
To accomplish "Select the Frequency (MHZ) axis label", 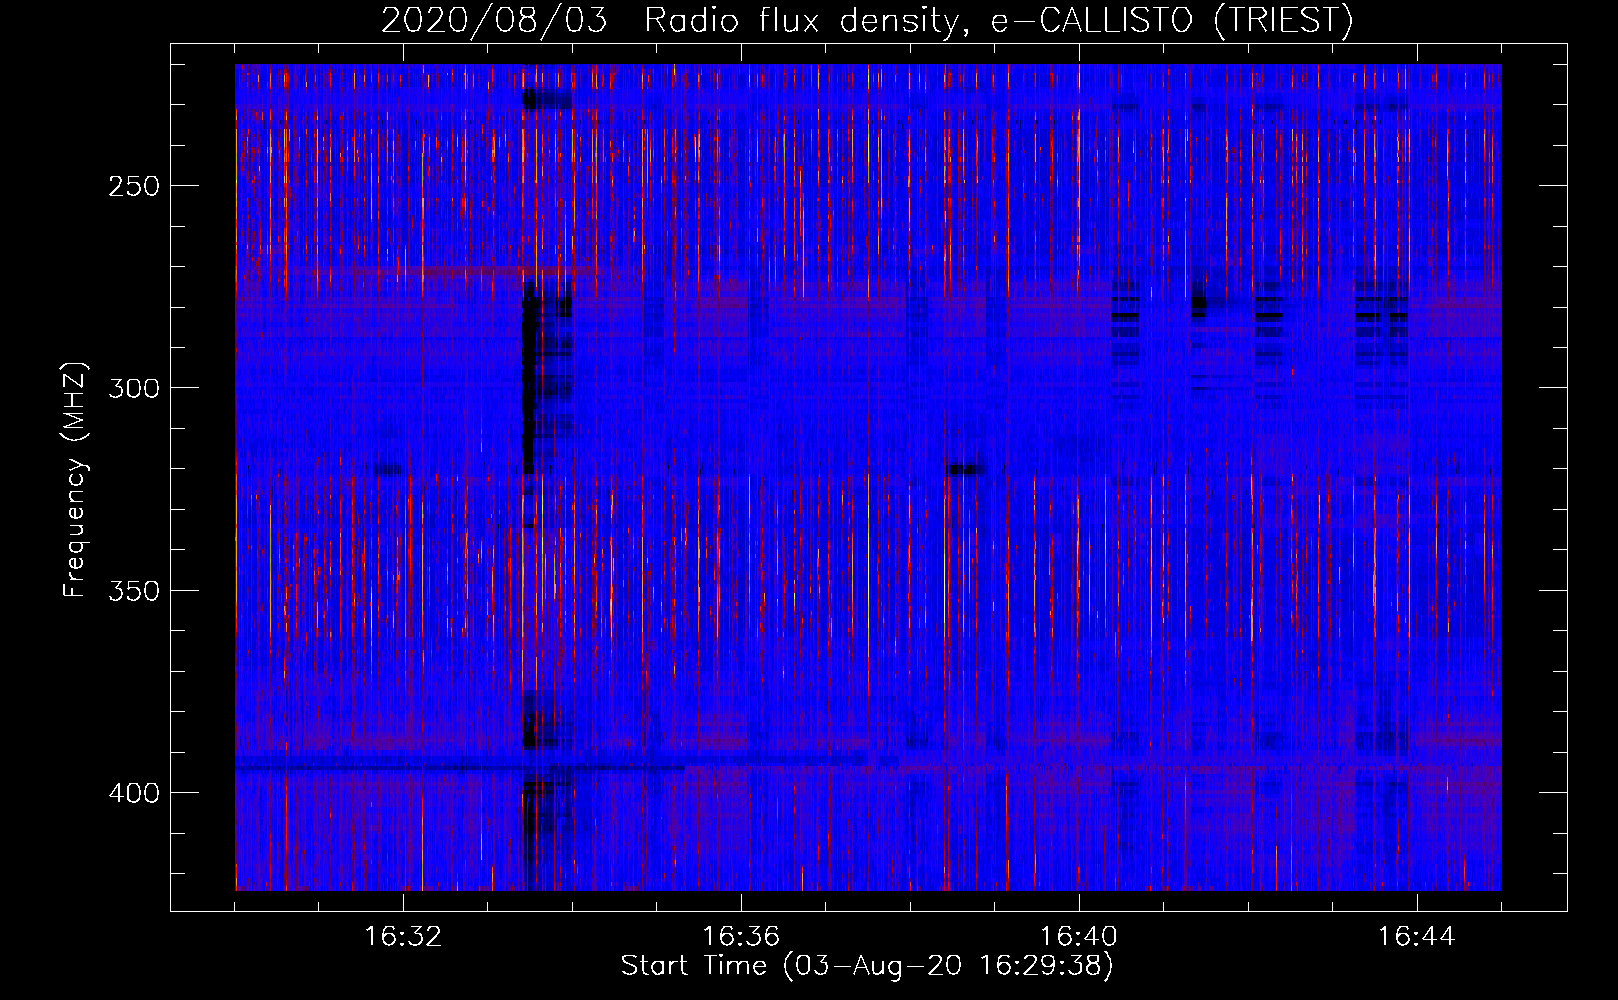I will (75, 480).
